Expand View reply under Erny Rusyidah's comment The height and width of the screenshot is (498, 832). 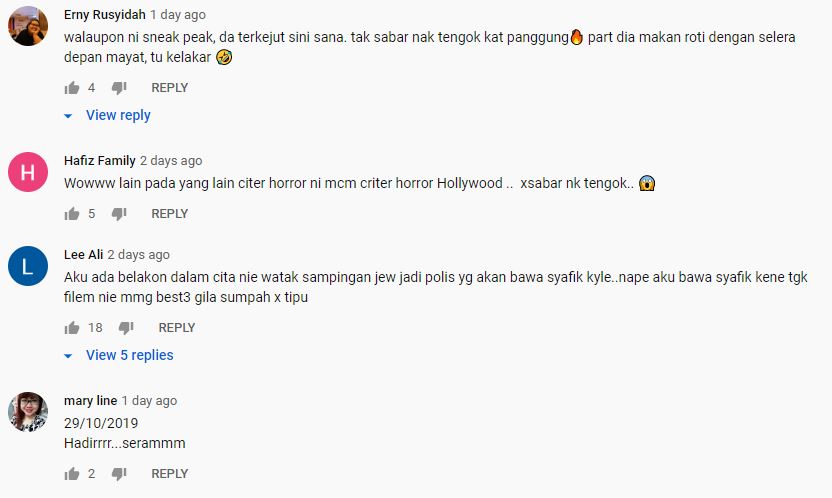tap(118, 115)
